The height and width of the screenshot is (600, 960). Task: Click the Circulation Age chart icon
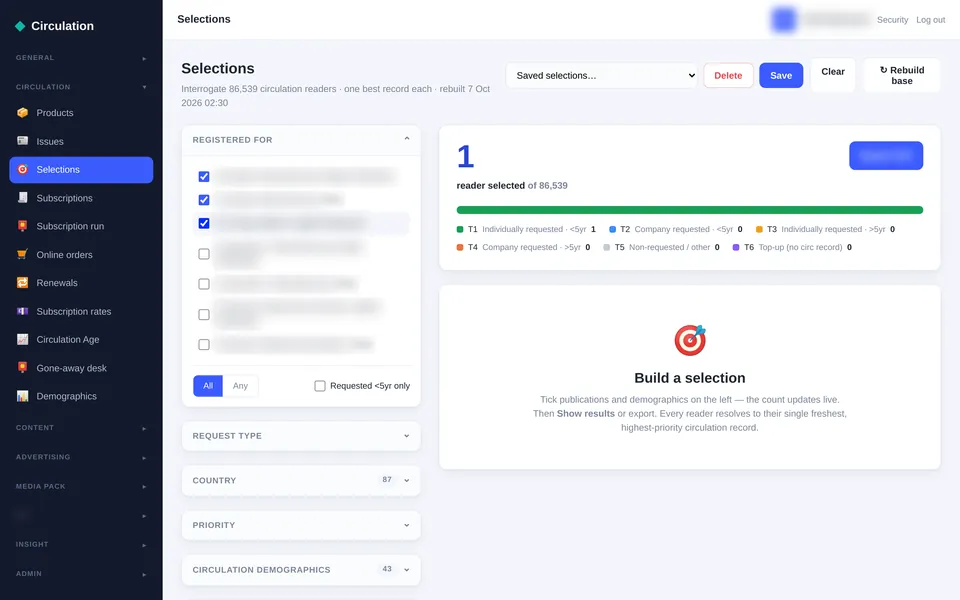23,339
